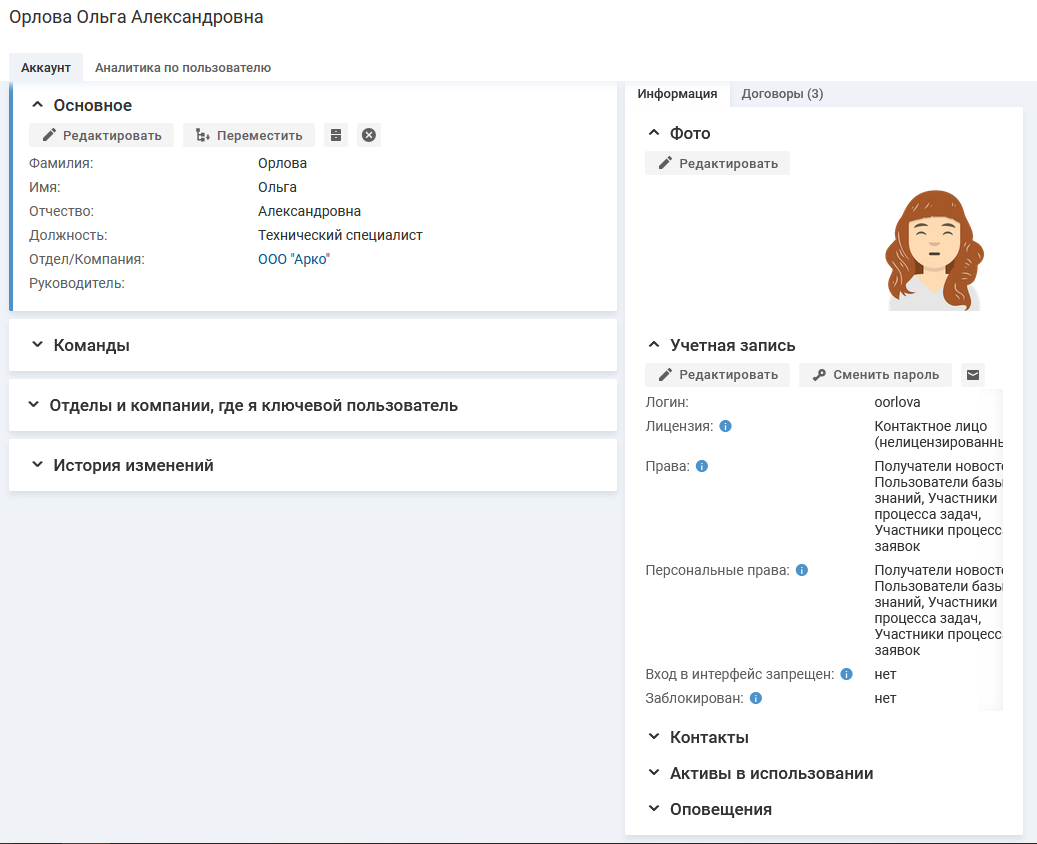Click info icon beside Заблокирован label
The width and height of the screenshot is (1037, 844).
(x=756, y=698)
